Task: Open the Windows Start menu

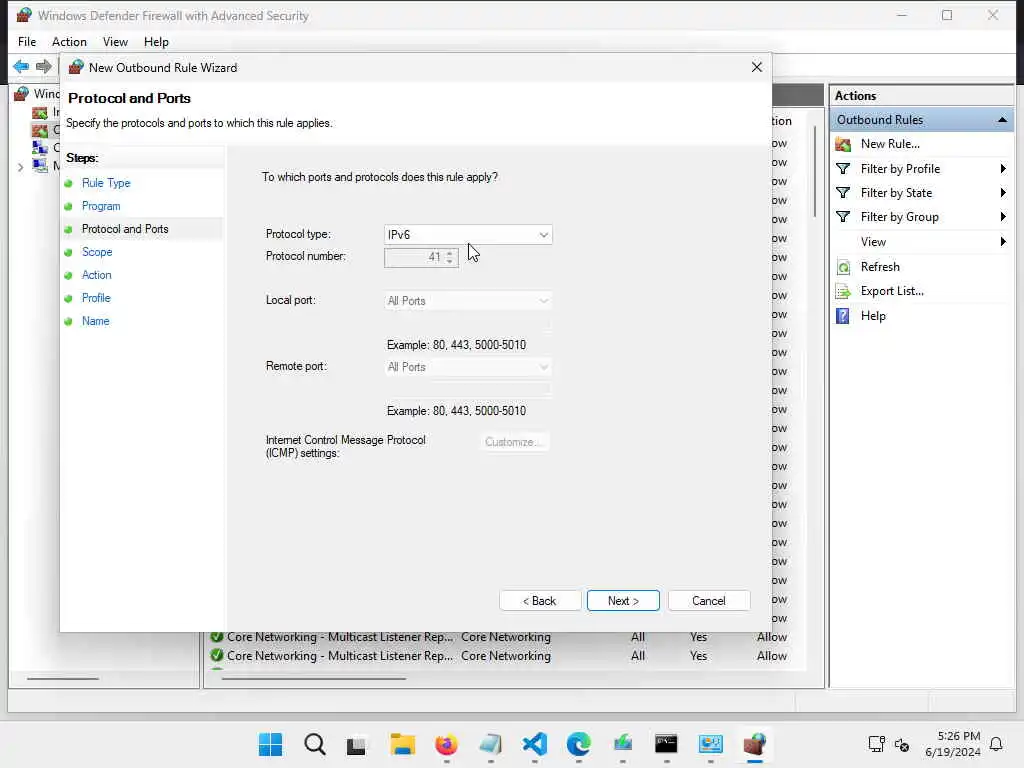Action: click(x=270, y=744)
